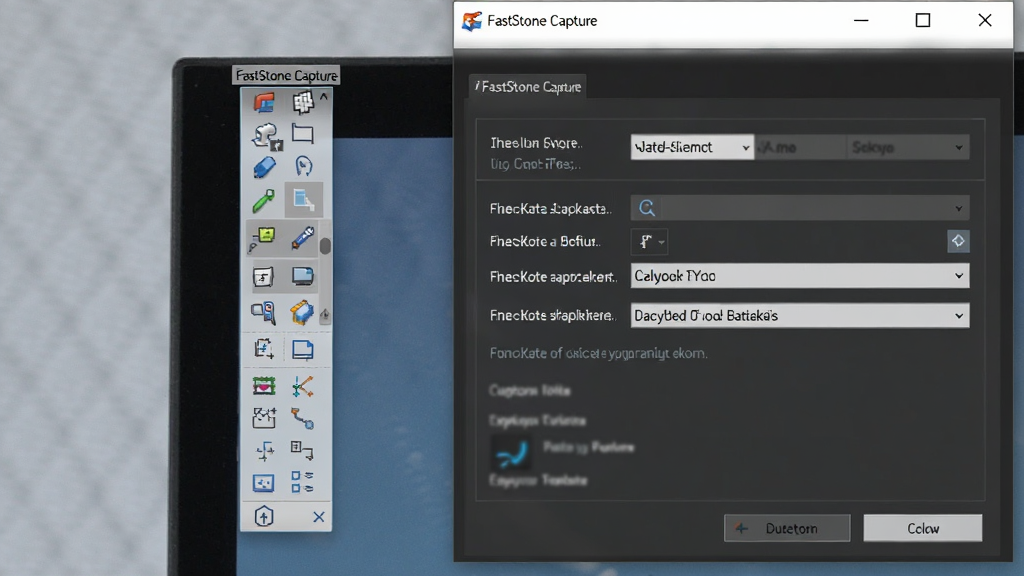The height and width of the screenshot is (576, 1024).
Task: Click the hexagon with up arrow icon
Action: click(264, 517)
